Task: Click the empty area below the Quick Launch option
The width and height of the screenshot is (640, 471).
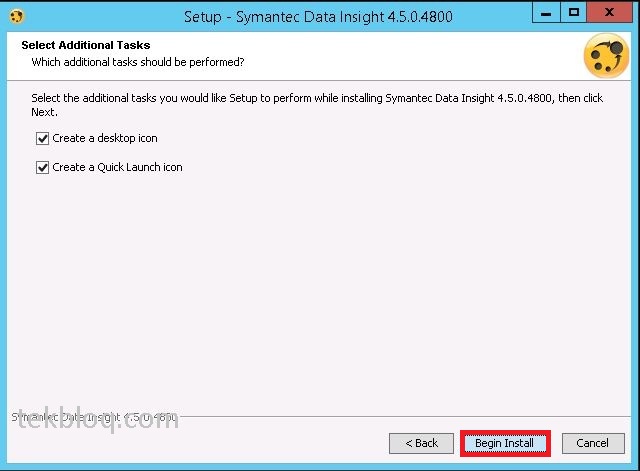Action: click(x=318, y=286)
